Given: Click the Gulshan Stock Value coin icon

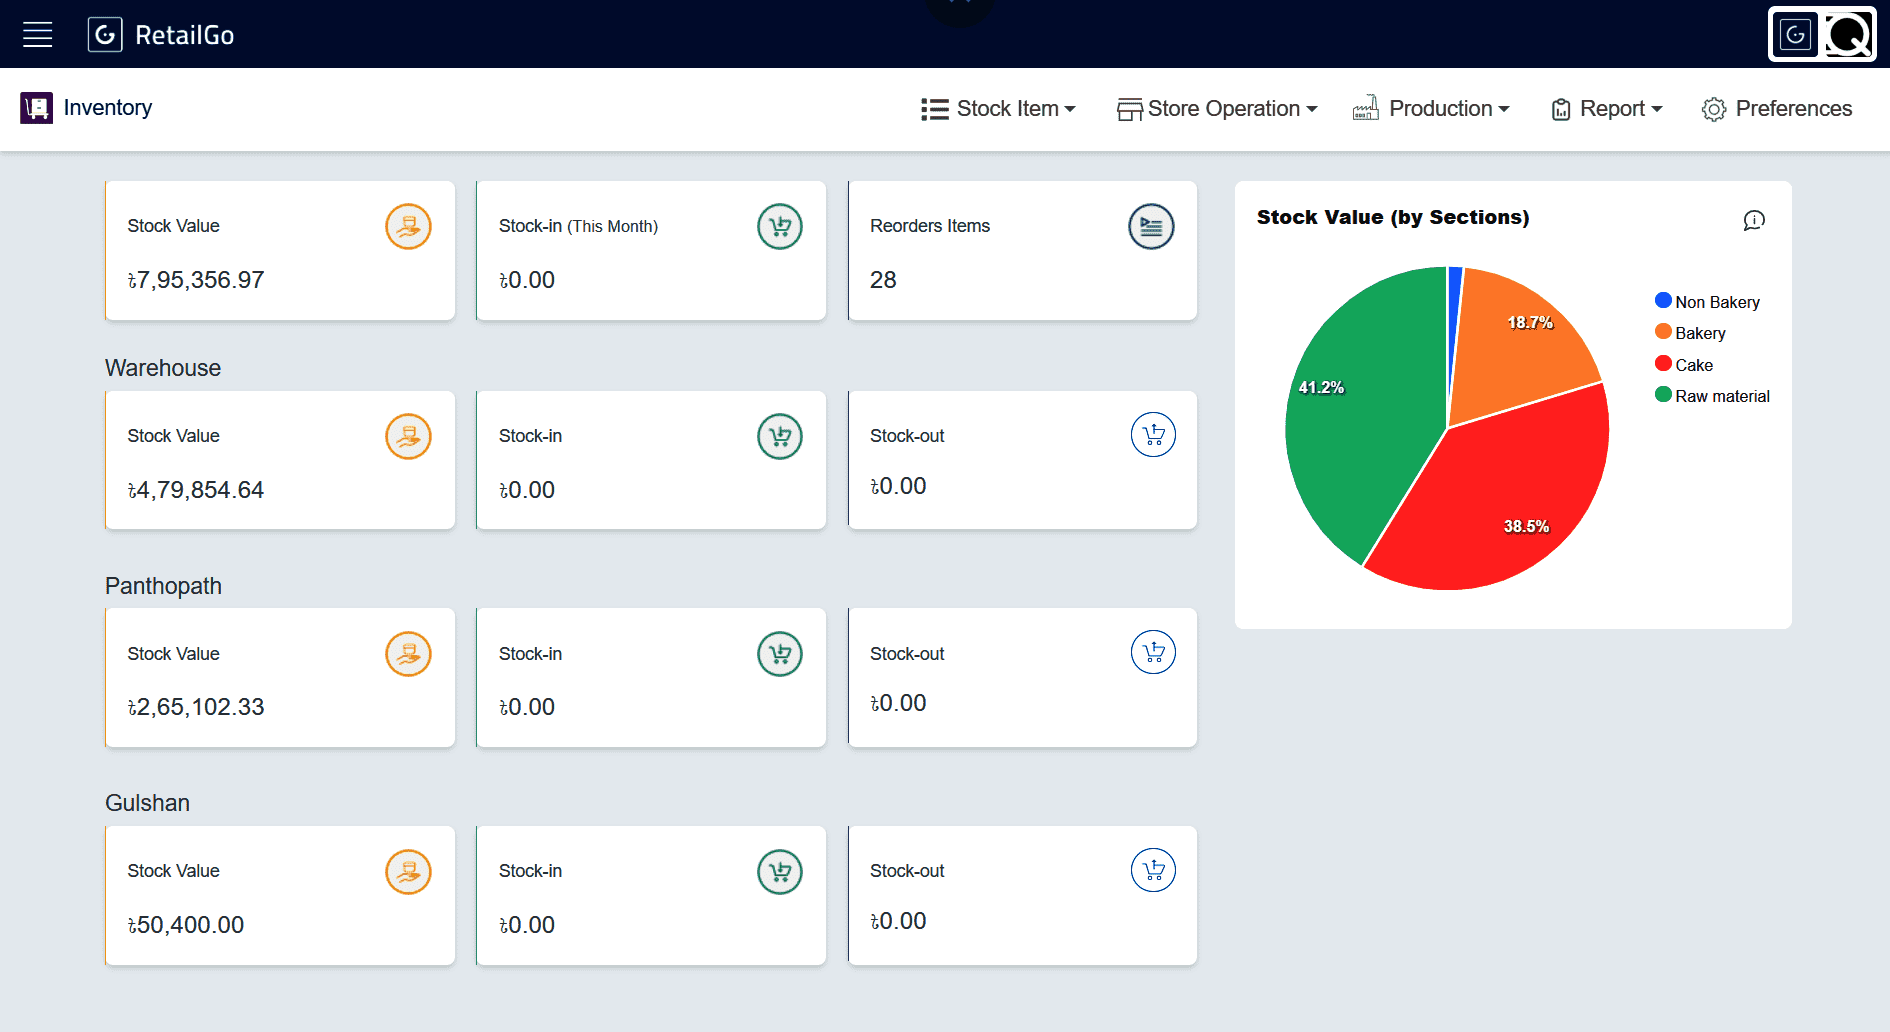Looking at the screenshot, I should tap(408, 872).
